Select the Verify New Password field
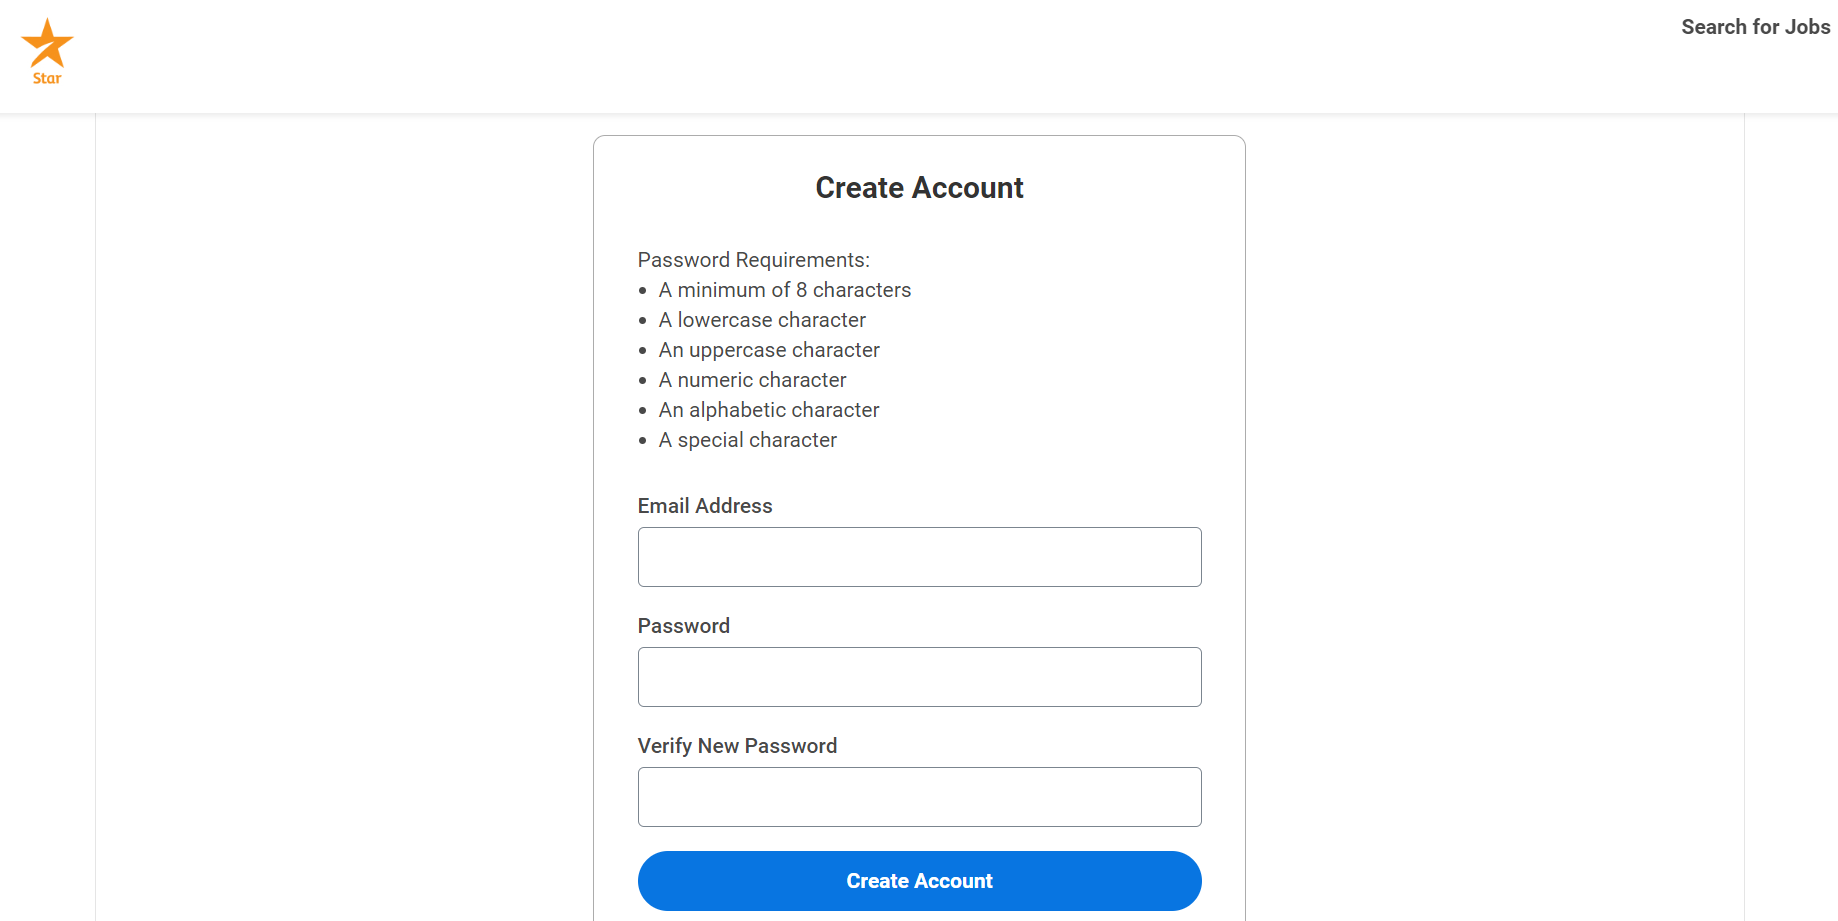The height and width of the screenshot is (921, 1838). pos(919,797)
